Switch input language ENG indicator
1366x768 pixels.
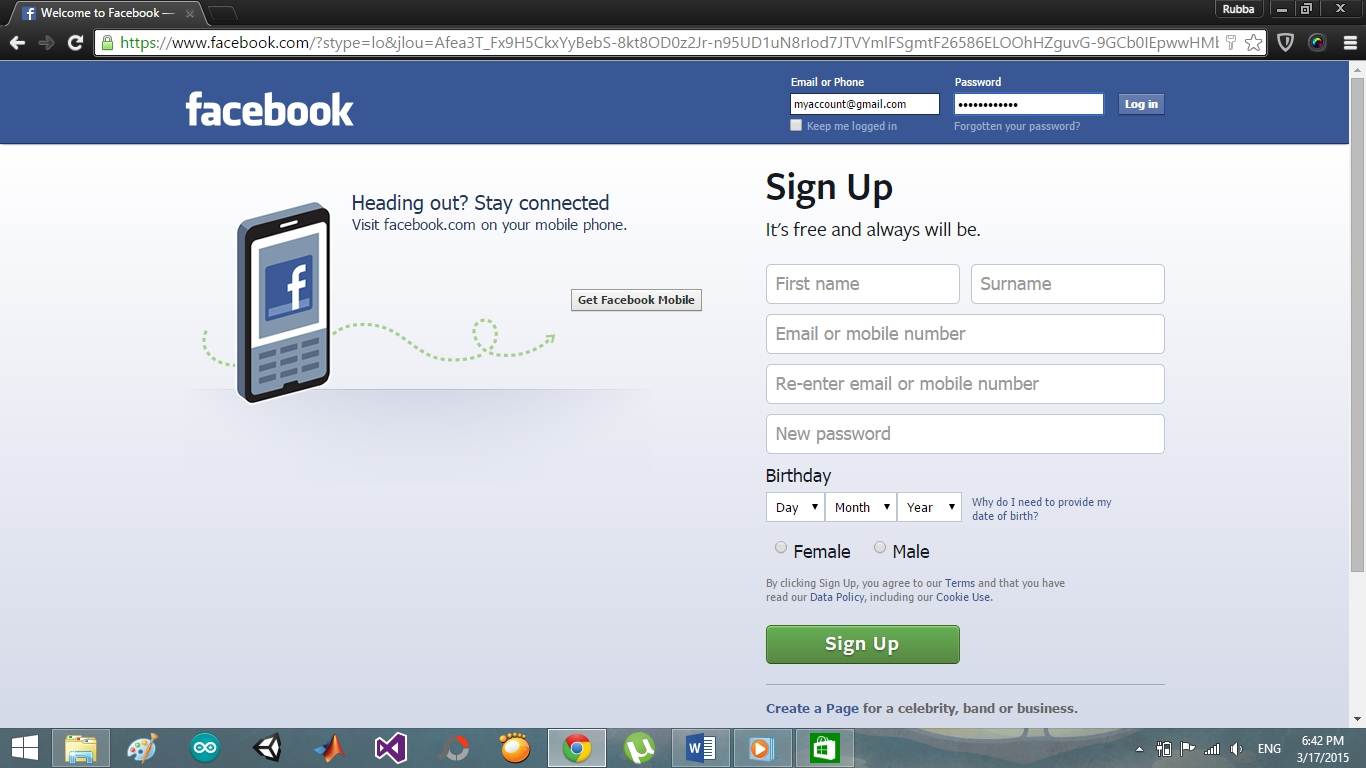(x=1269, y=748)
